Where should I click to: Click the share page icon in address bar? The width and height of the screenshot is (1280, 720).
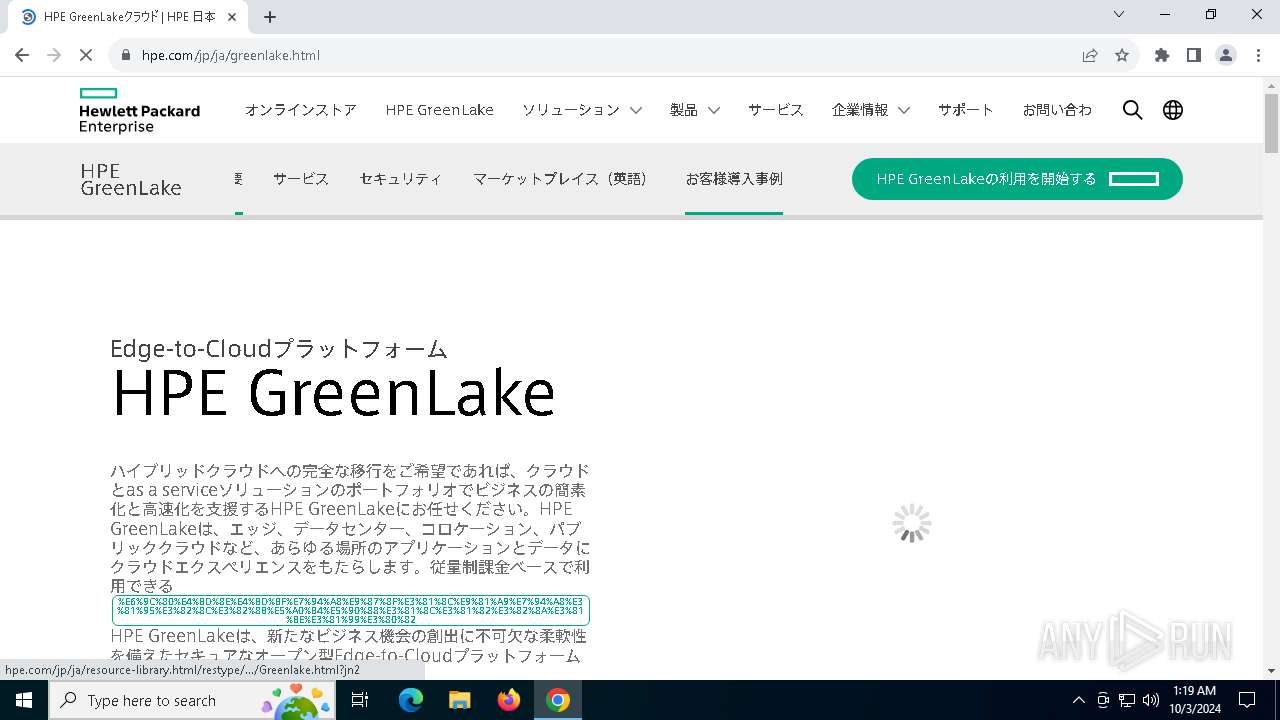point(1090,55)
